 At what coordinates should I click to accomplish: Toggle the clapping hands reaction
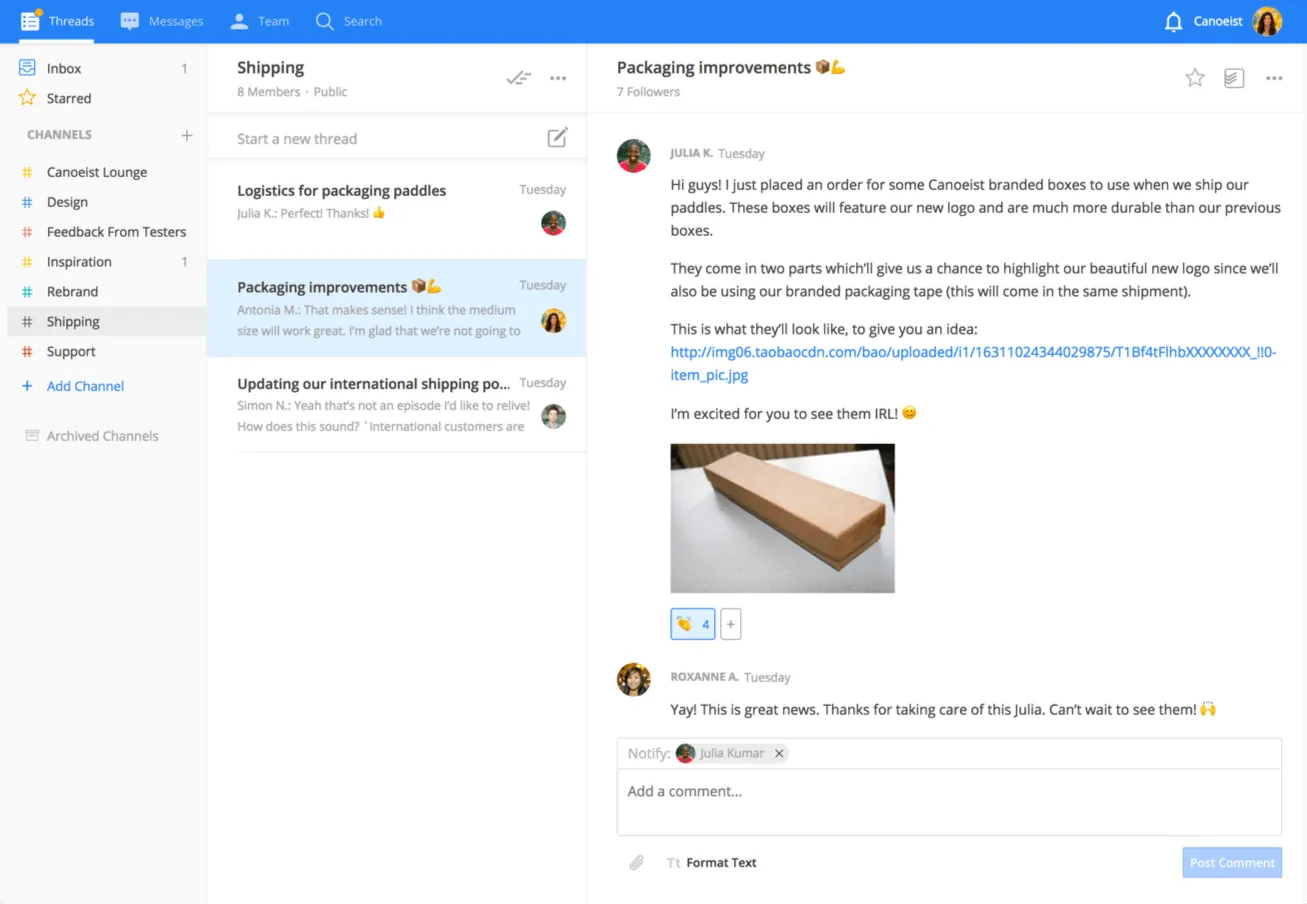(x=693, y=624)
